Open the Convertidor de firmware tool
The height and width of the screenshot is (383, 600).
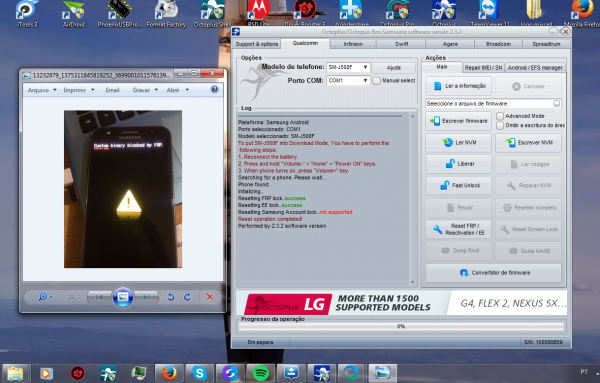click(494, 273)
